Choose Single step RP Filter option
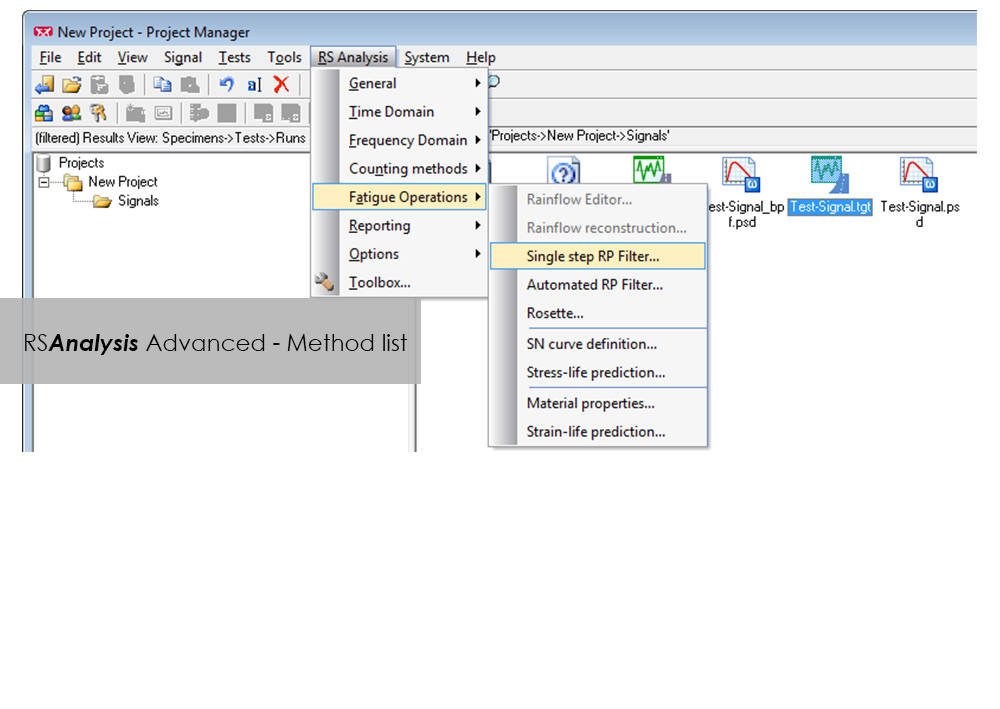The height and width of the screenshot is (709, 1000). pyautogui.click(x=593, y=257)
